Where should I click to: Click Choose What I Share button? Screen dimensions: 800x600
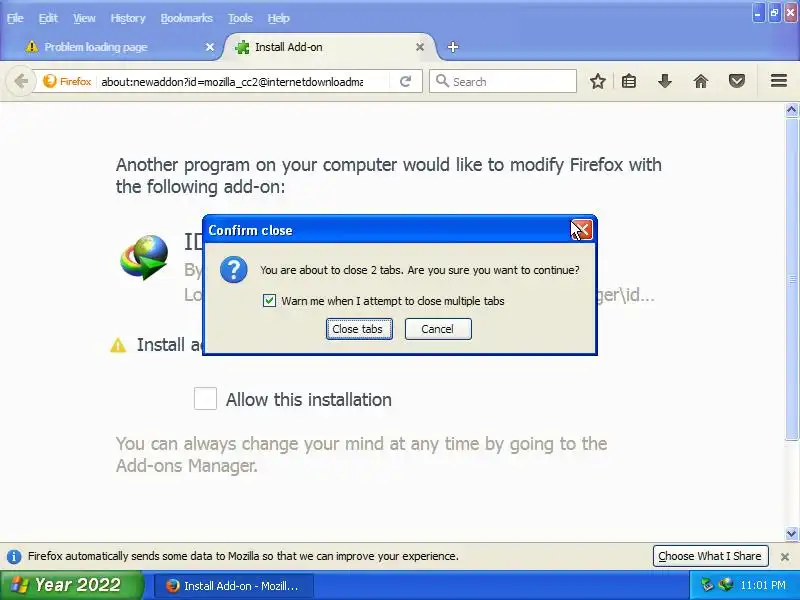pos(710,556)
